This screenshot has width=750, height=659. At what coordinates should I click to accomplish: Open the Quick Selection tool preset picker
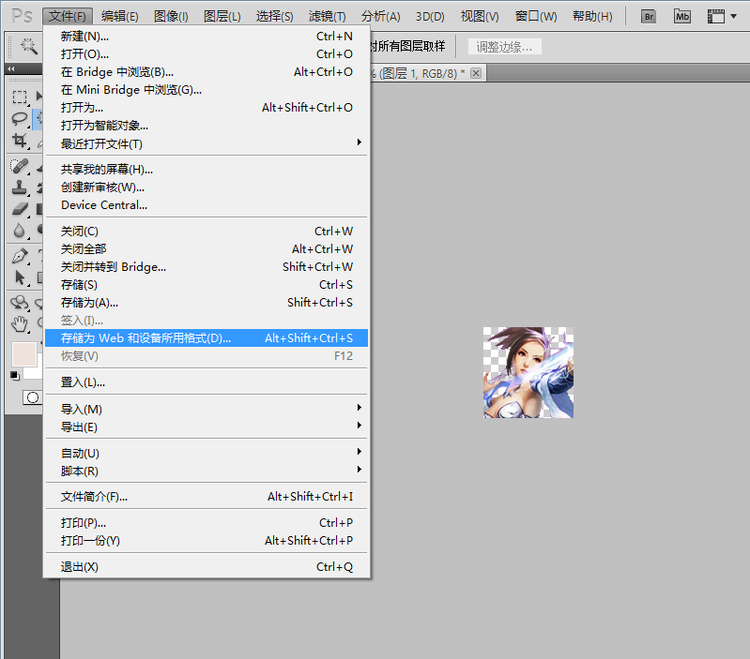coord(28,47)
